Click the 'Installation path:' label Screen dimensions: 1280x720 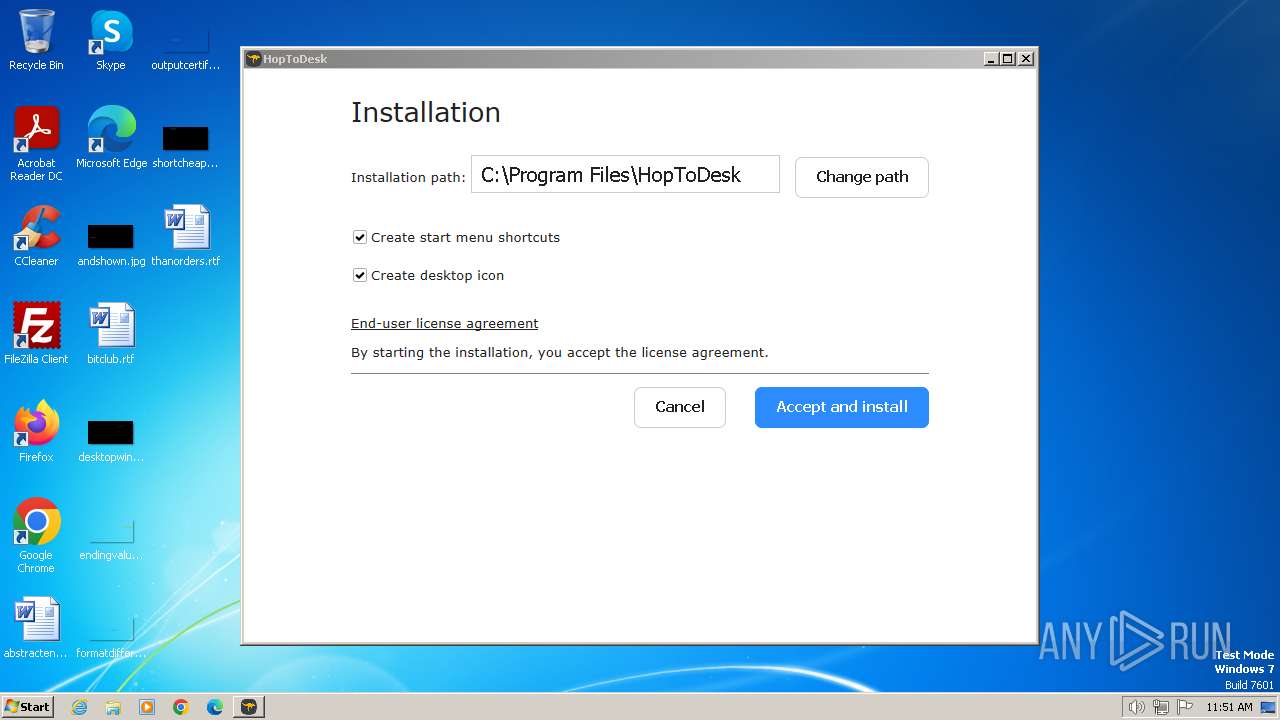[408, 177]
